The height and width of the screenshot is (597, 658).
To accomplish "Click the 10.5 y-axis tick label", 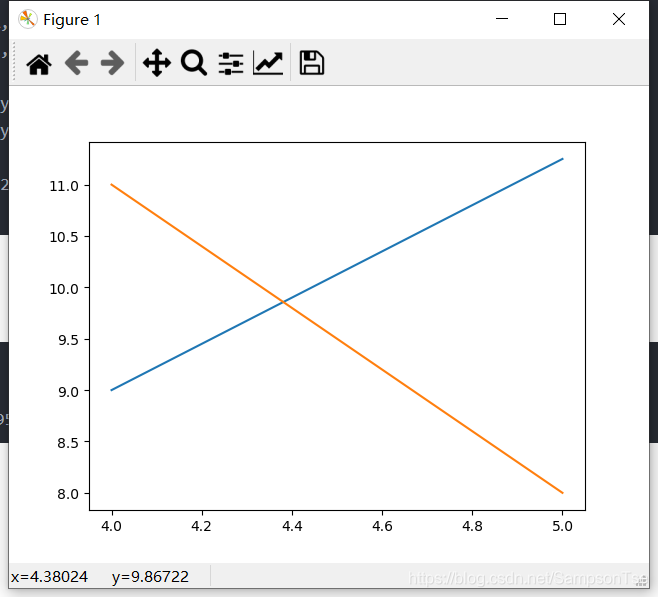I will click(64, 237).
